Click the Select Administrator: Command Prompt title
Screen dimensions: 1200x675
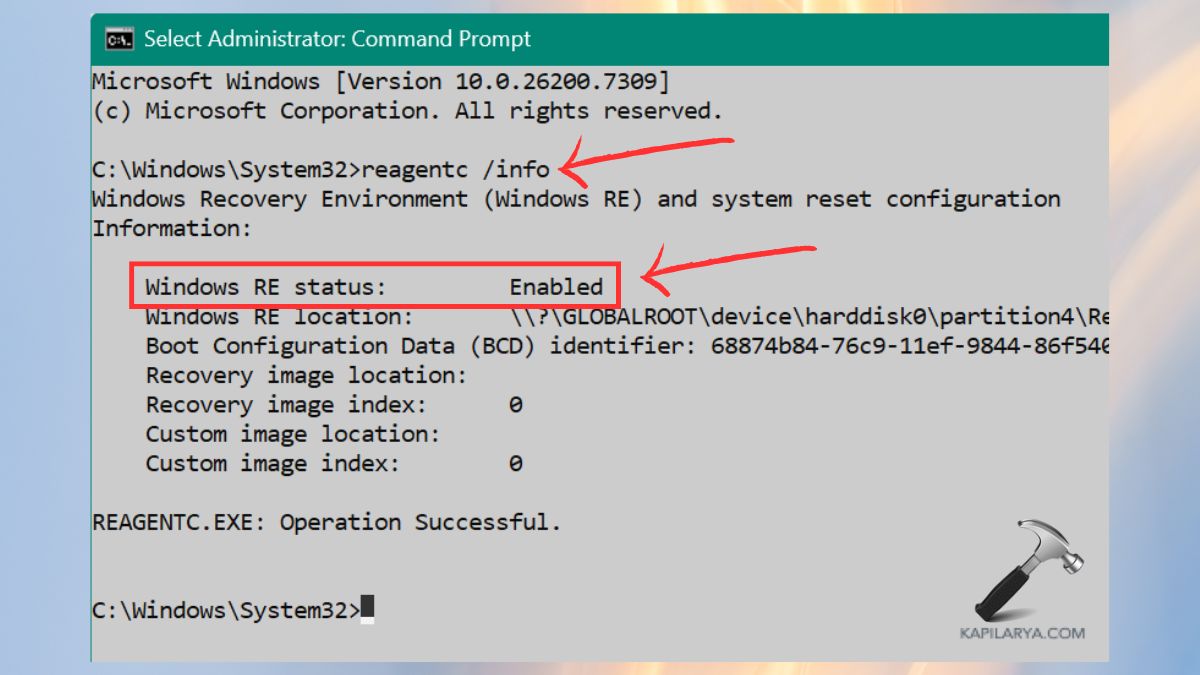[x=340, y=38]
